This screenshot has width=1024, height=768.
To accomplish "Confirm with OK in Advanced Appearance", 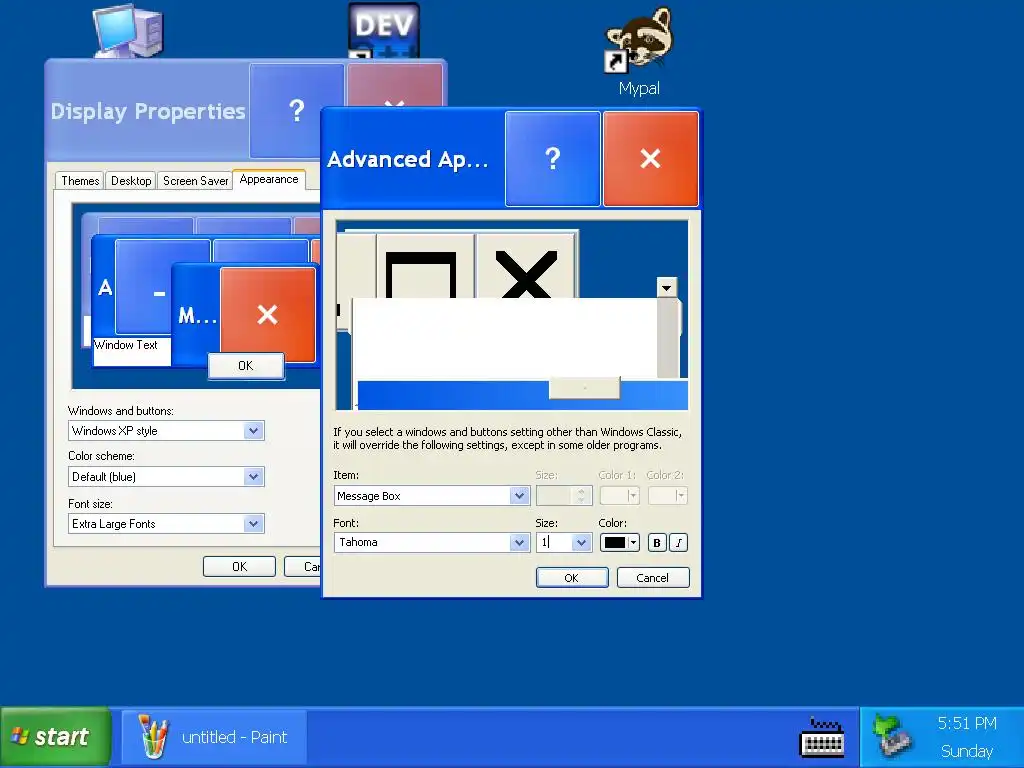I will [572, 578].
